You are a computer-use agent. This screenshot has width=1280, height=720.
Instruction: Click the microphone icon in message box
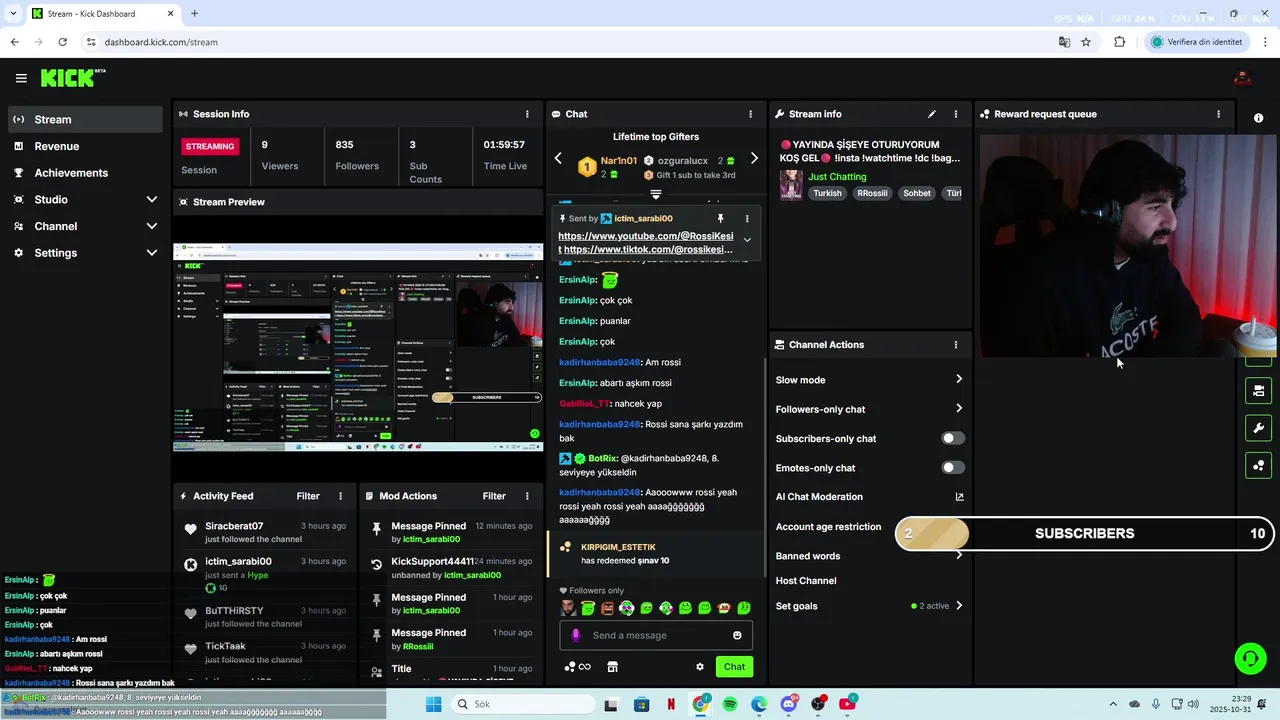click(575, 635)
